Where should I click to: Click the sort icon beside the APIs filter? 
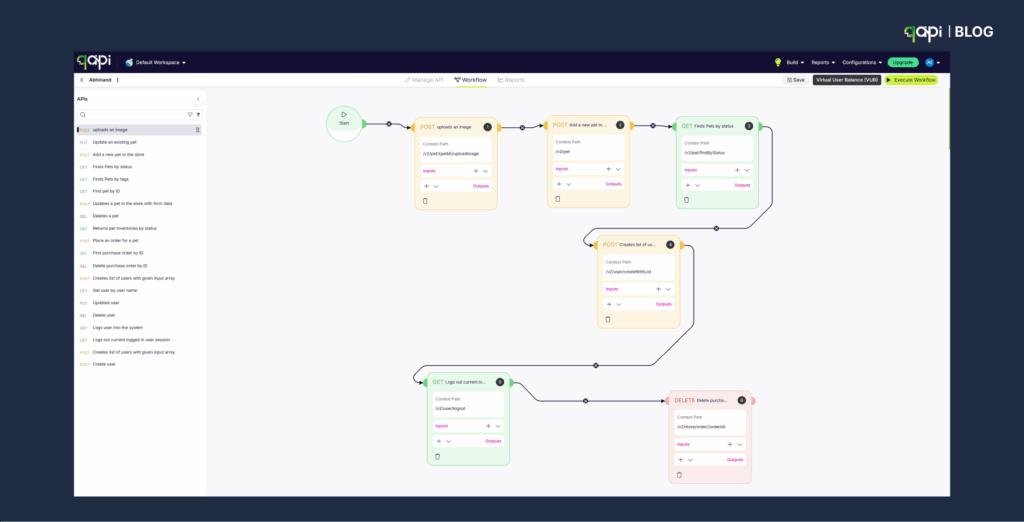[199, 114]
